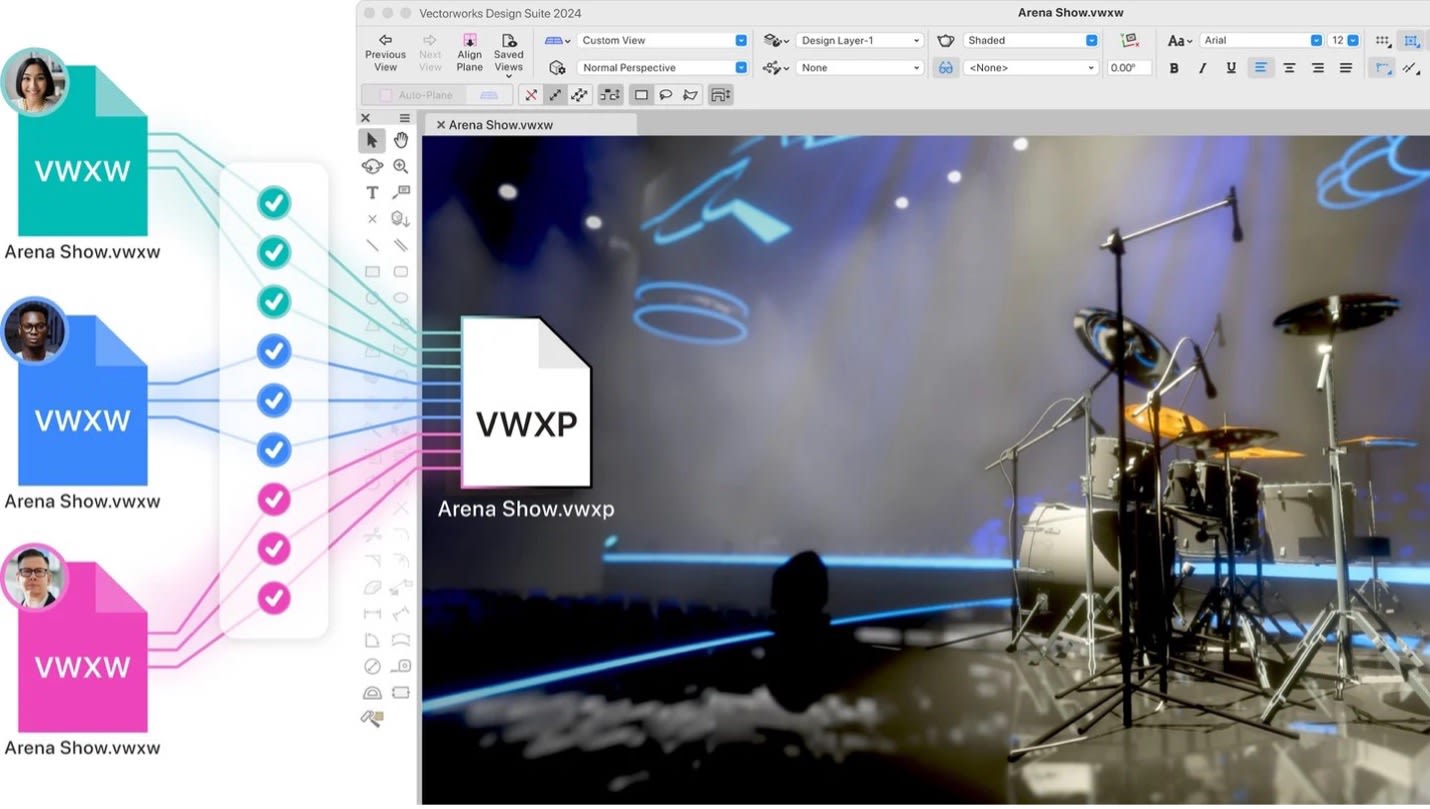Viewport: 1430px width, 809px height.
Task: Open the Aa text size menu
Action: [x=1180, y=40]
